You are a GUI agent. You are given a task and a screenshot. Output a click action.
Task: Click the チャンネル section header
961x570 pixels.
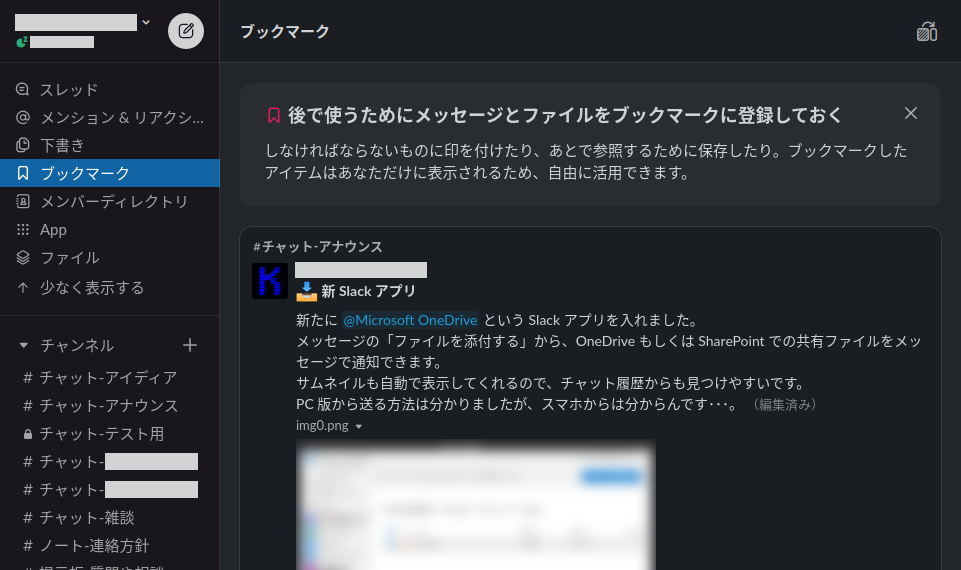[x=77, y=345]
